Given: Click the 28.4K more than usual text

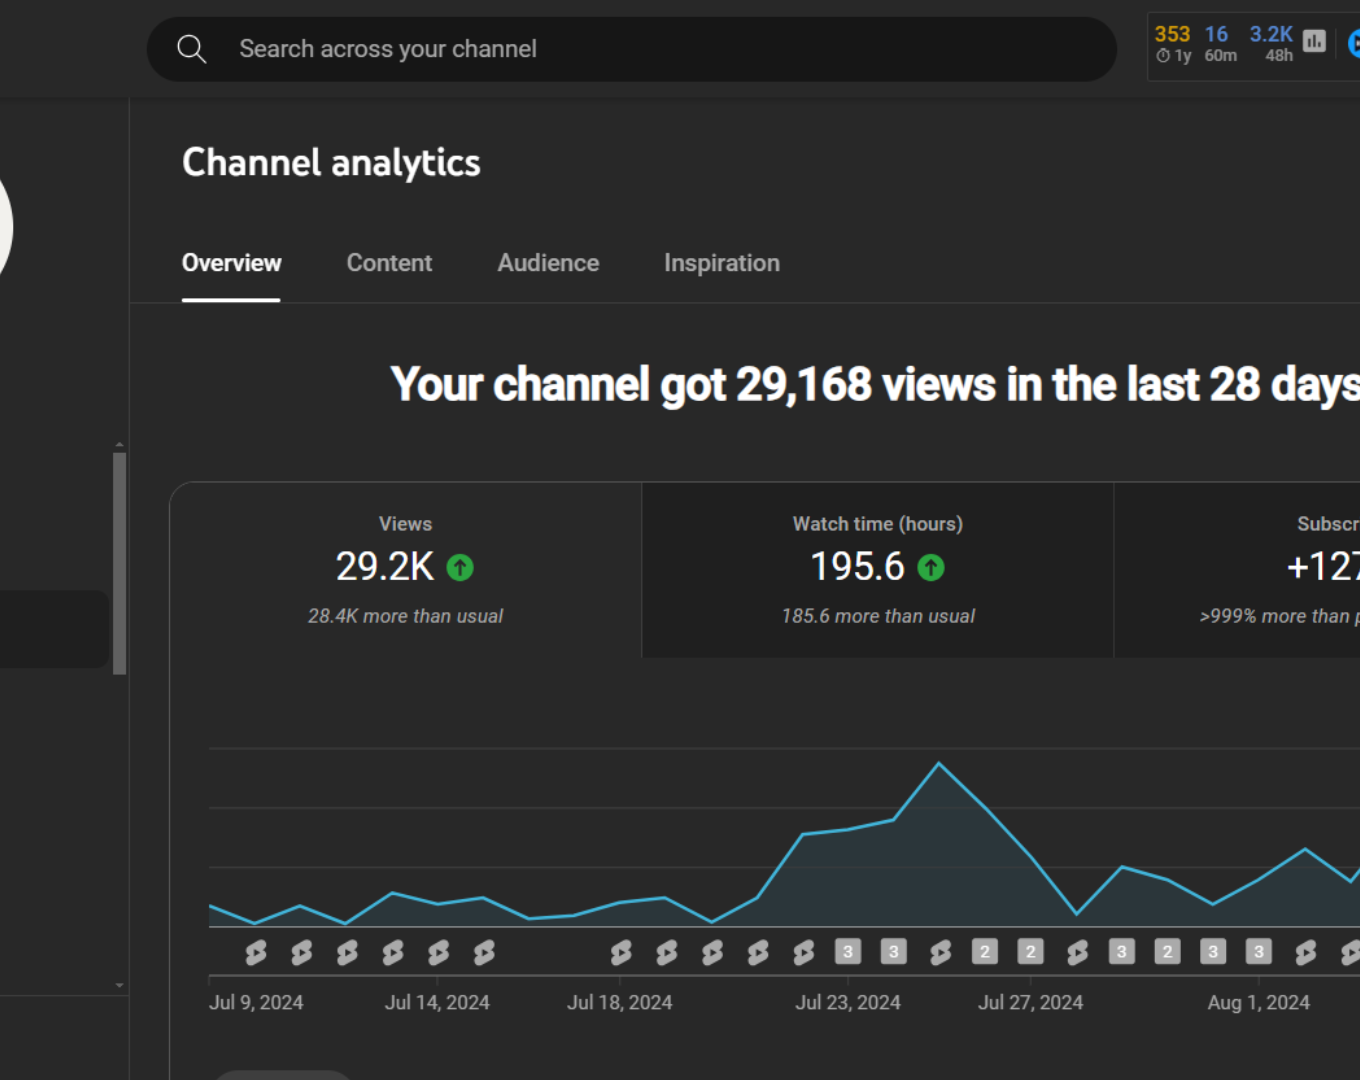Looking at the screenshot, I should [405, 616].
